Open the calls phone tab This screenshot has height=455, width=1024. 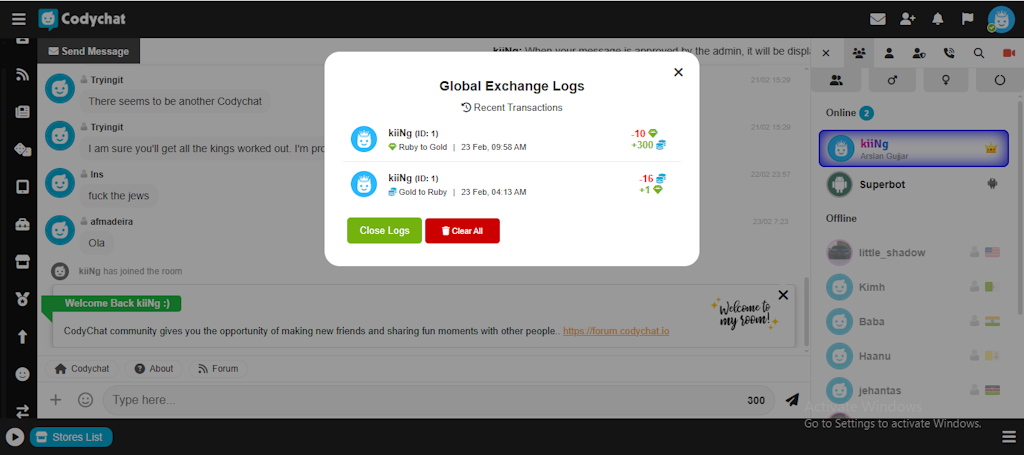(x=949, y=54)
